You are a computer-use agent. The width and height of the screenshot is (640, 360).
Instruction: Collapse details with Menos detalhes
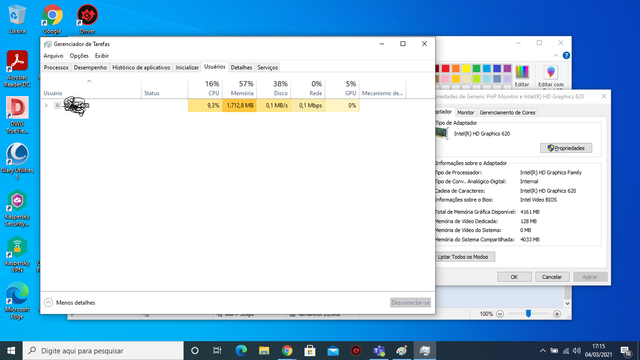[69, 302]
